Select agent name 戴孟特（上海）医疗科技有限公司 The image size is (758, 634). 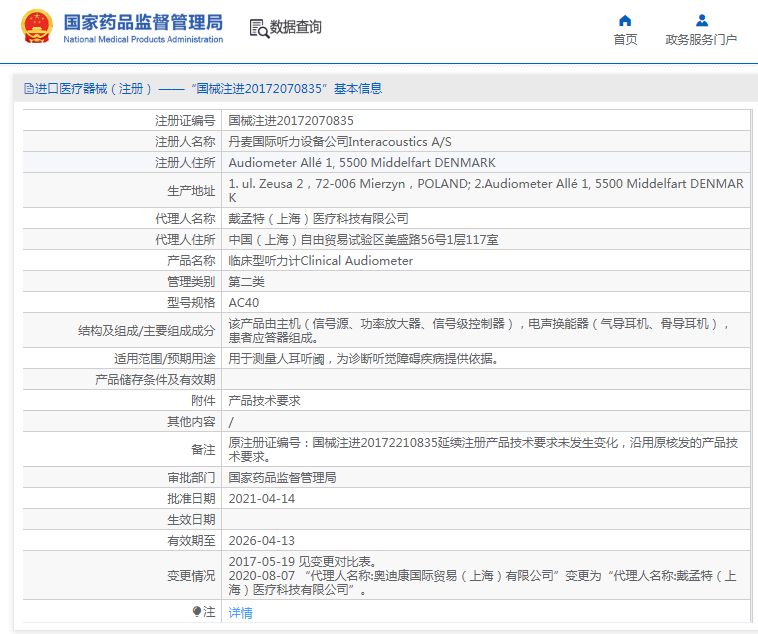pyautogui.click(x=319, y=219)
